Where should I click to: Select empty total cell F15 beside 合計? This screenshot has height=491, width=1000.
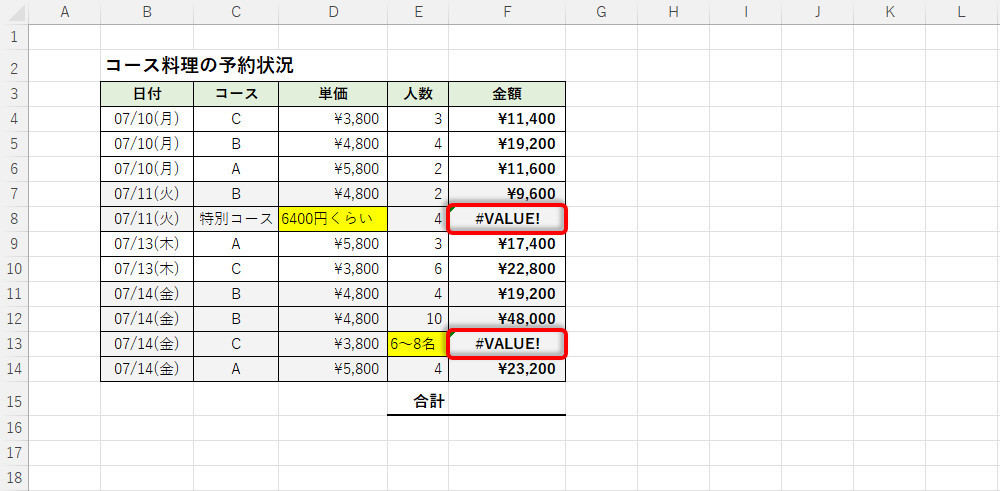coord(507,401)
